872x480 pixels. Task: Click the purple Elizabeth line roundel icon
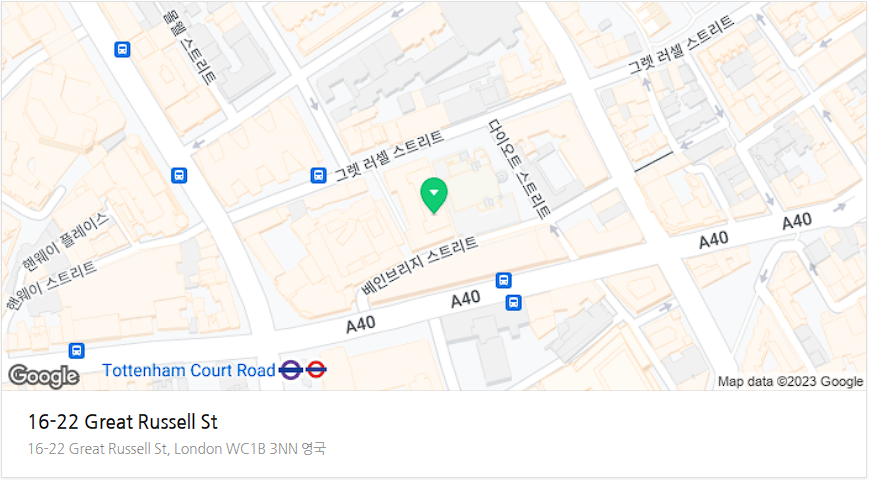point(291,369)
